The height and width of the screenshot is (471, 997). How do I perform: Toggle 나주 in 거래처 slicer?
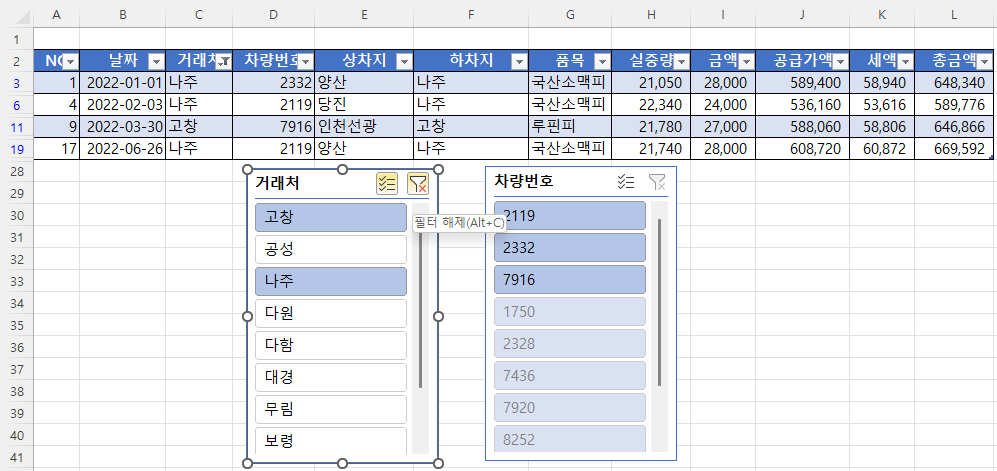(x=331, y=281)
